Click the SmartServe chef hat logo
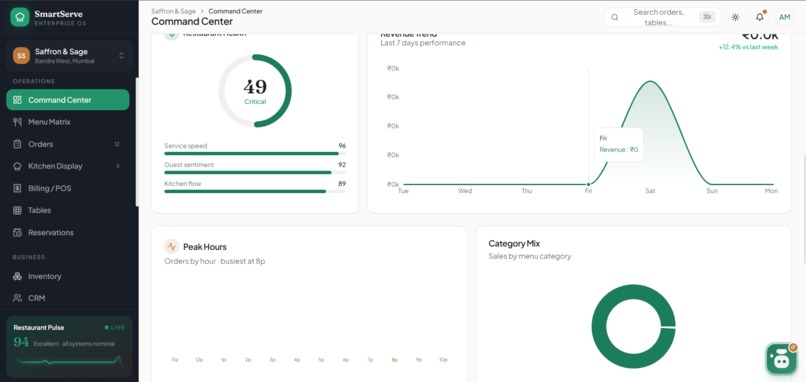806x382 pixels. point(20,17)
